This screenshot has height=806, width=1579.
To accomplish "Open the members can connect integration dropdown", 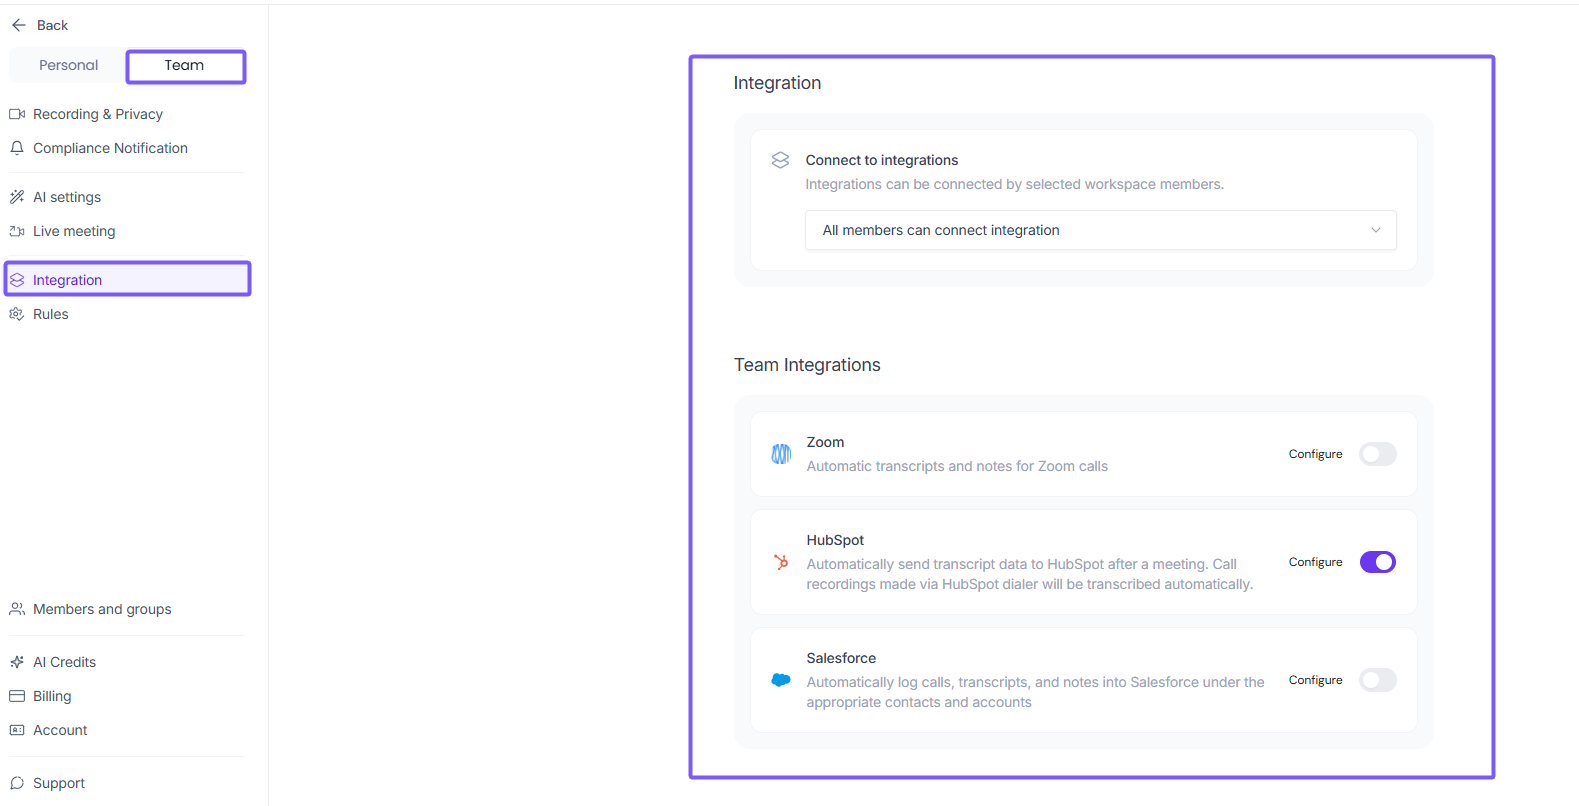I will tap(1100, 230).
